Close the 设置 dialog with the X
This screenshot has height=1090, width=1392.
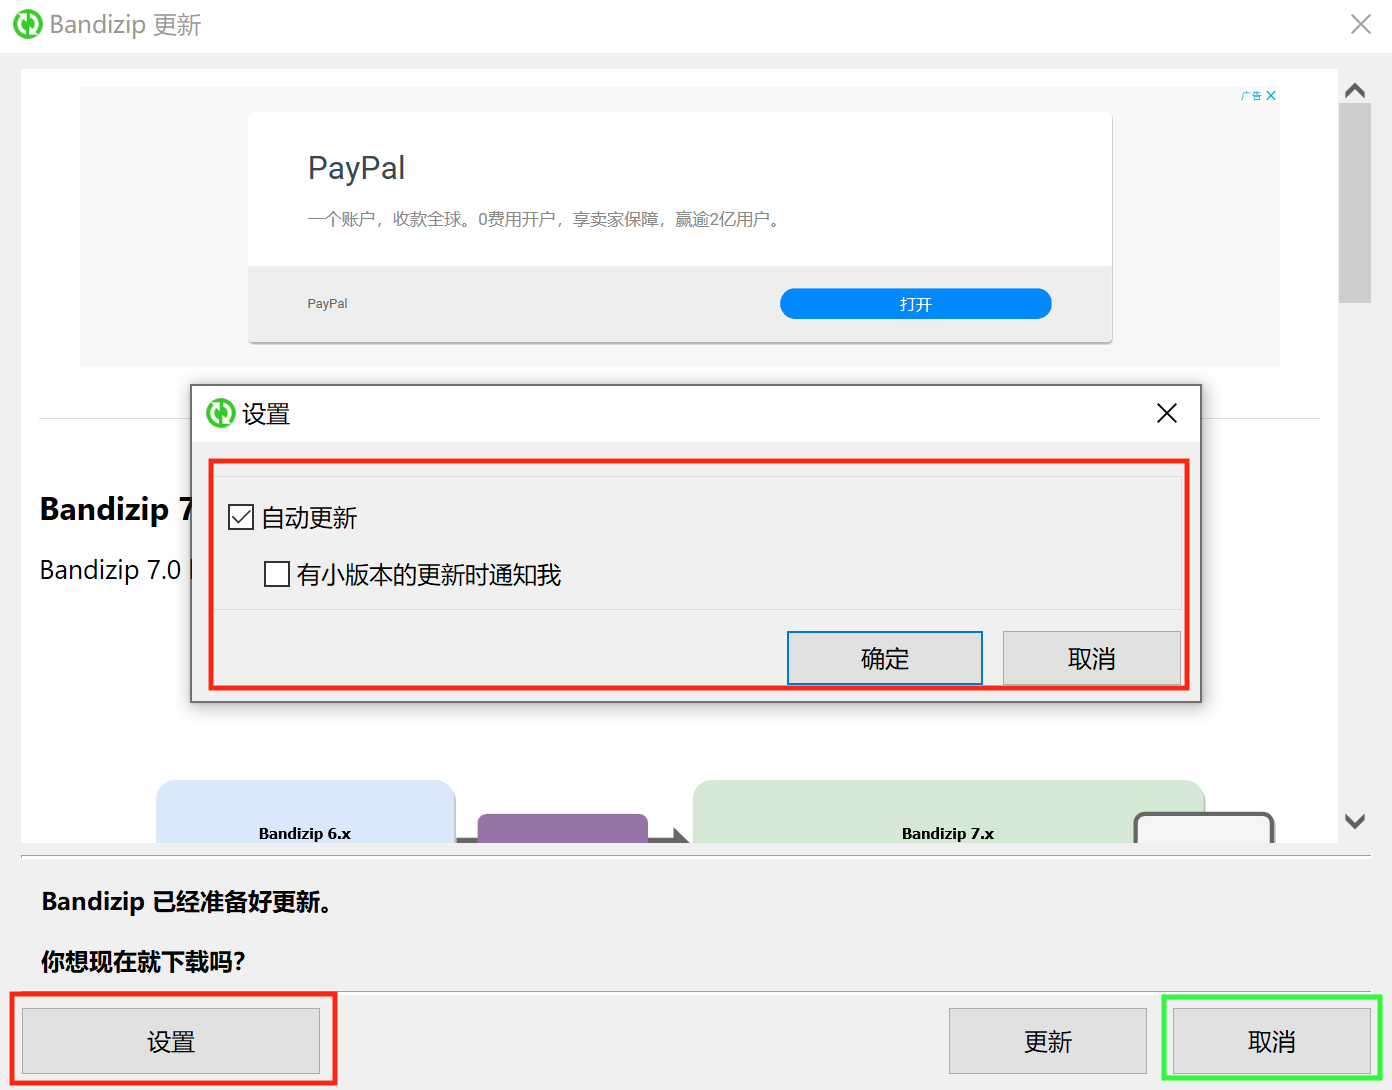[1166, 413]
